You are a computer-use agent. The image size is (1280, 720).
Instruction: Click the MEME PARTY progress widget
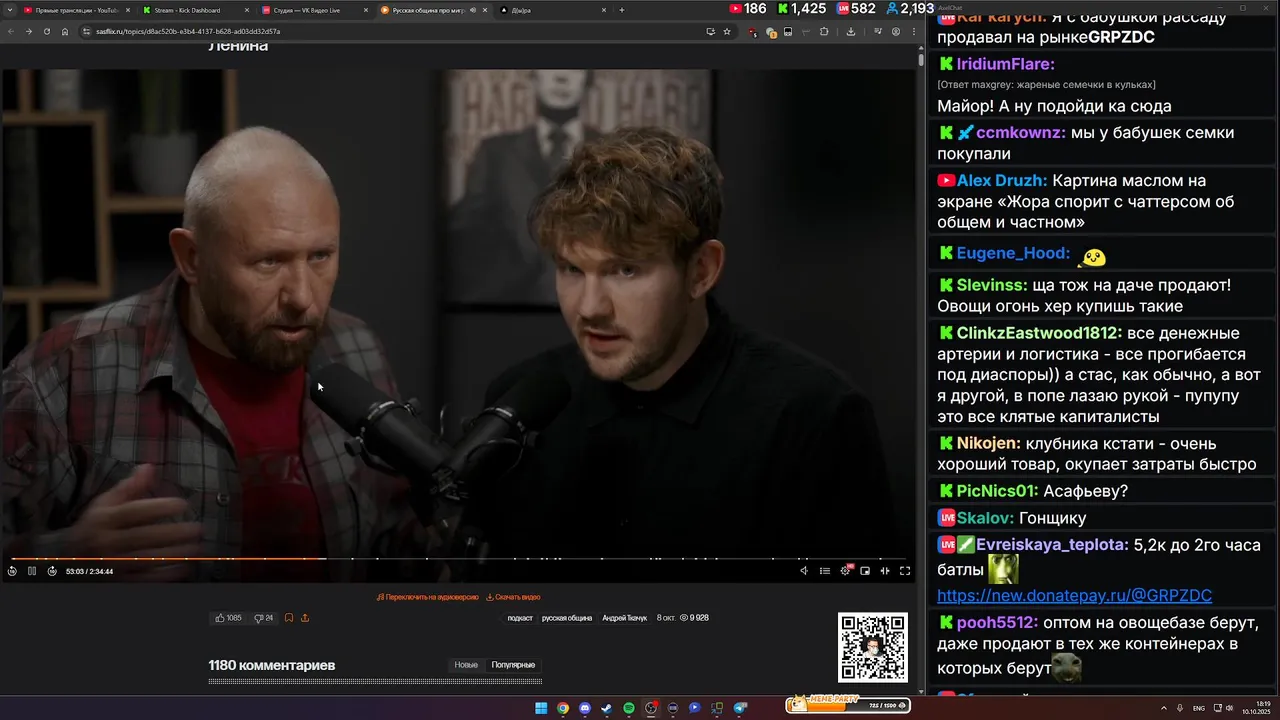tap(848, 705)
